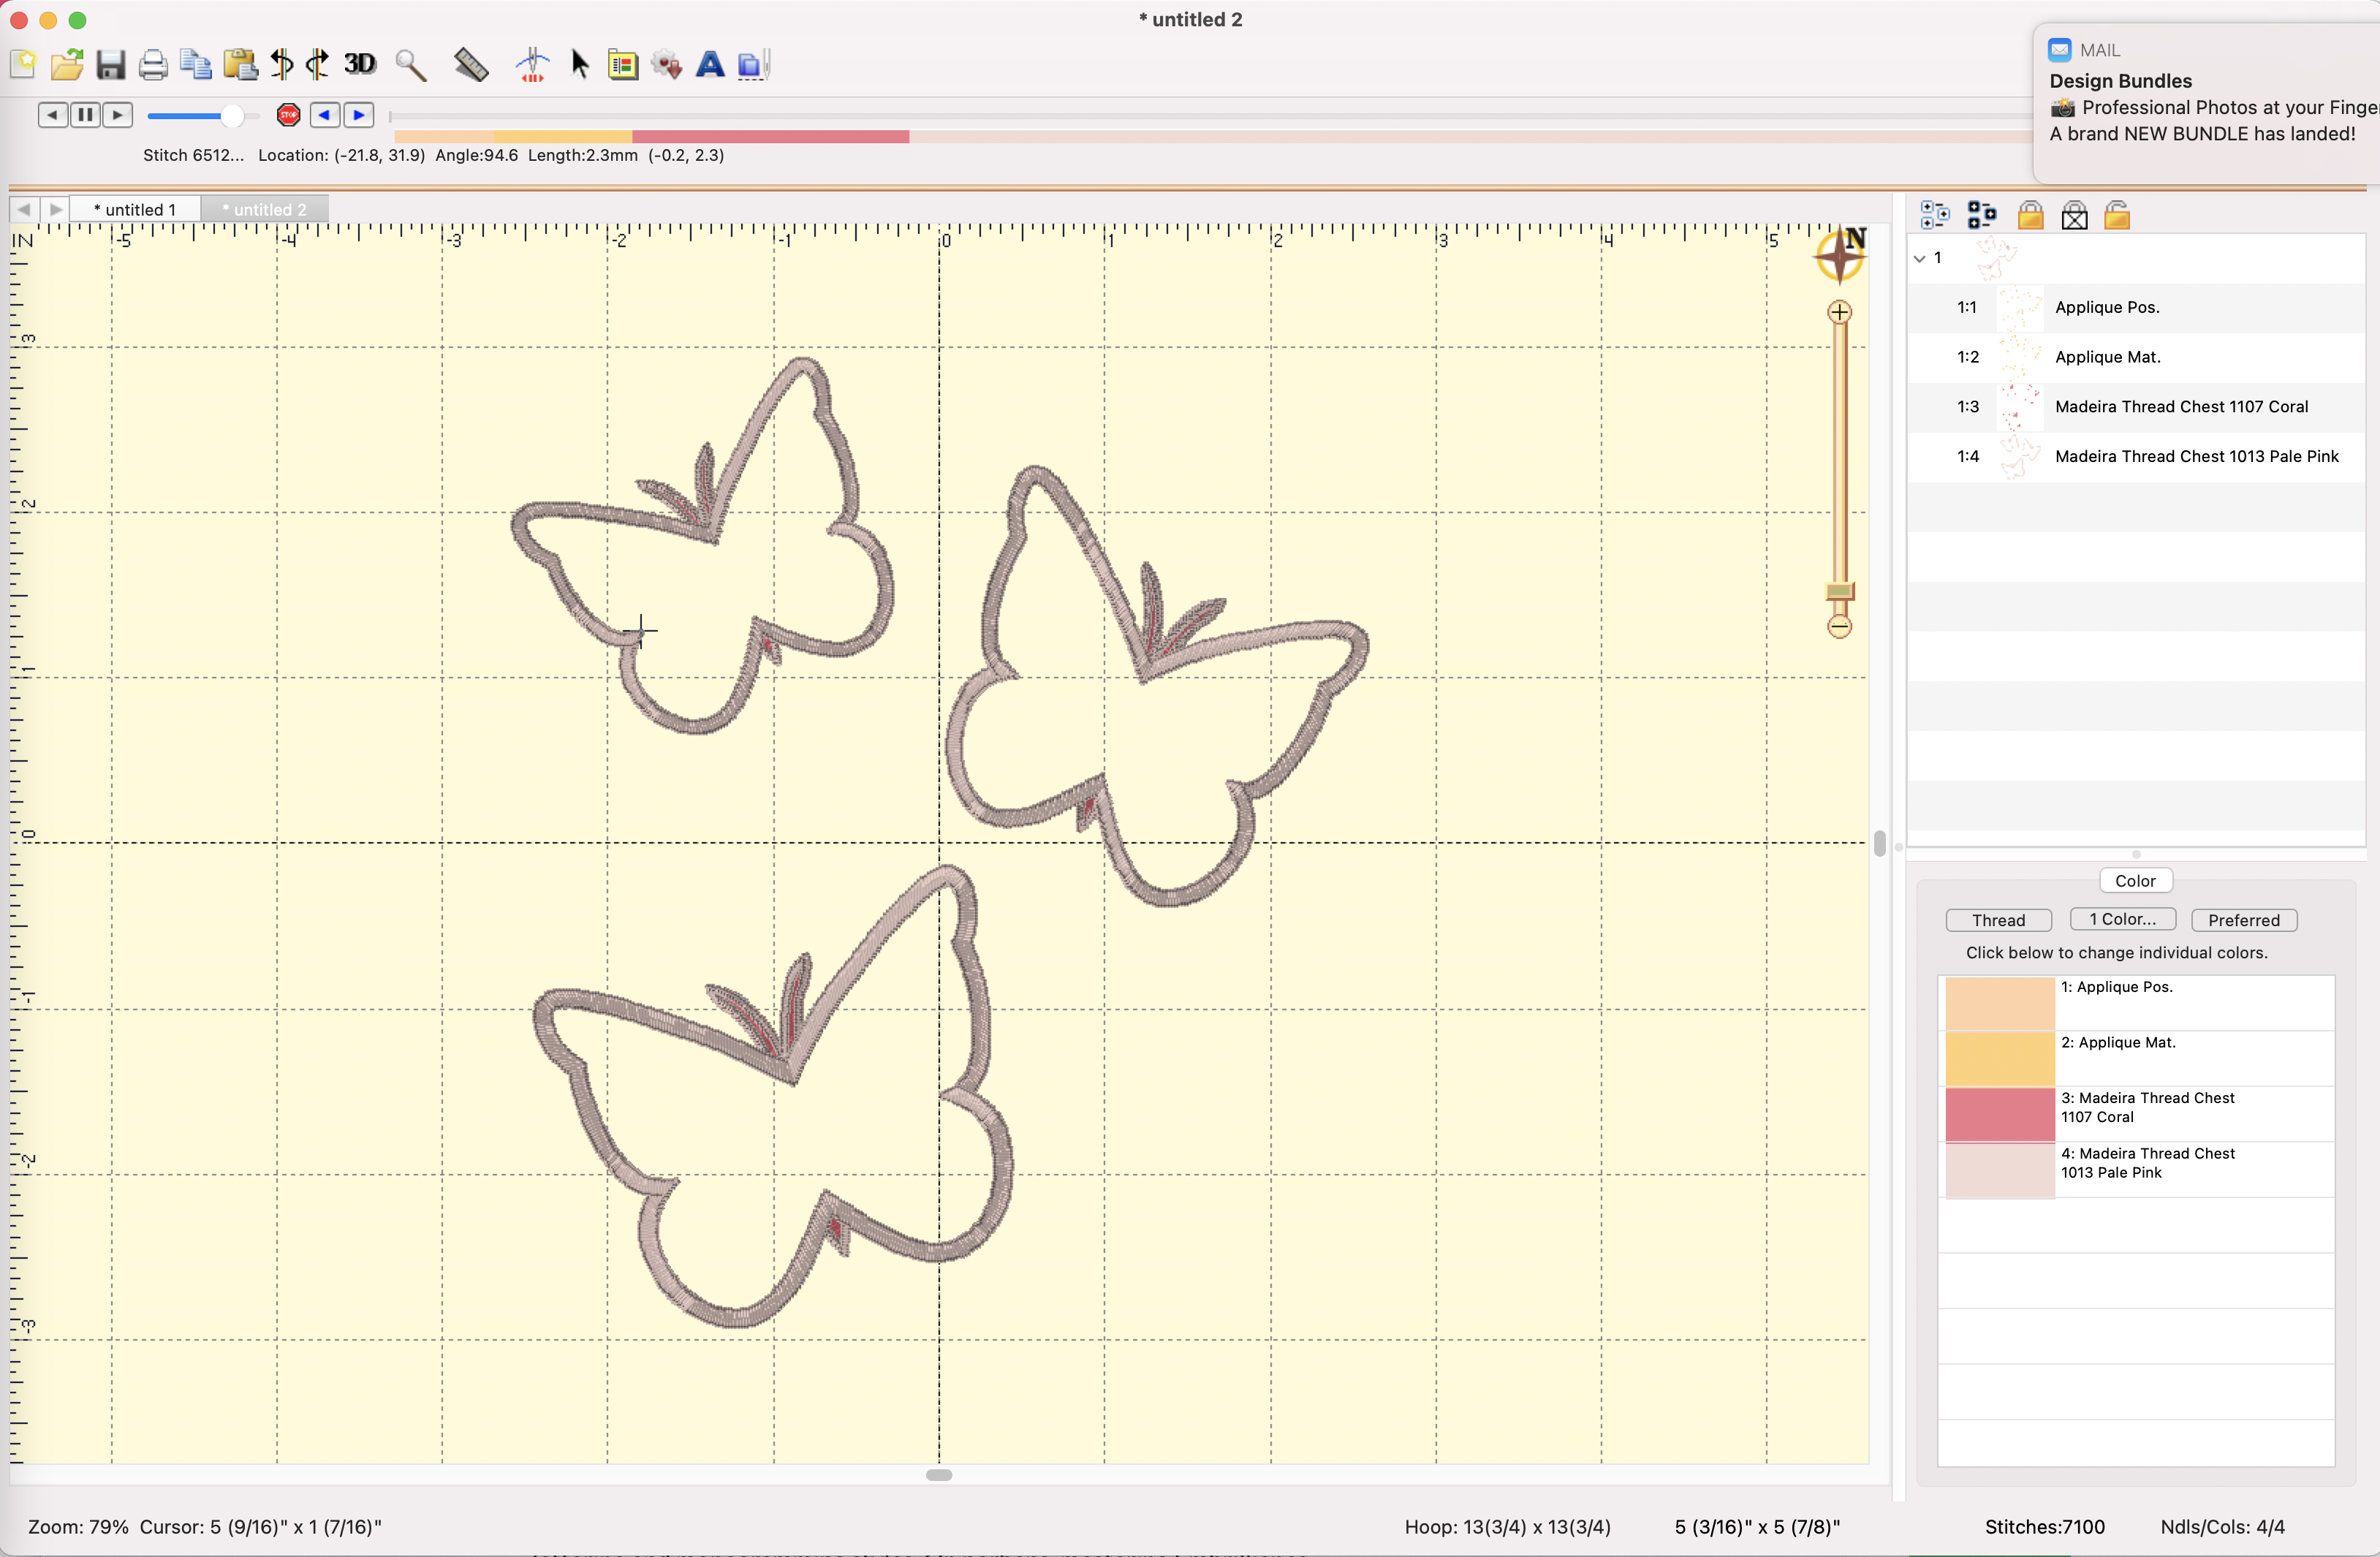Click the crossed-out padlock icon

pos(2074,215)
